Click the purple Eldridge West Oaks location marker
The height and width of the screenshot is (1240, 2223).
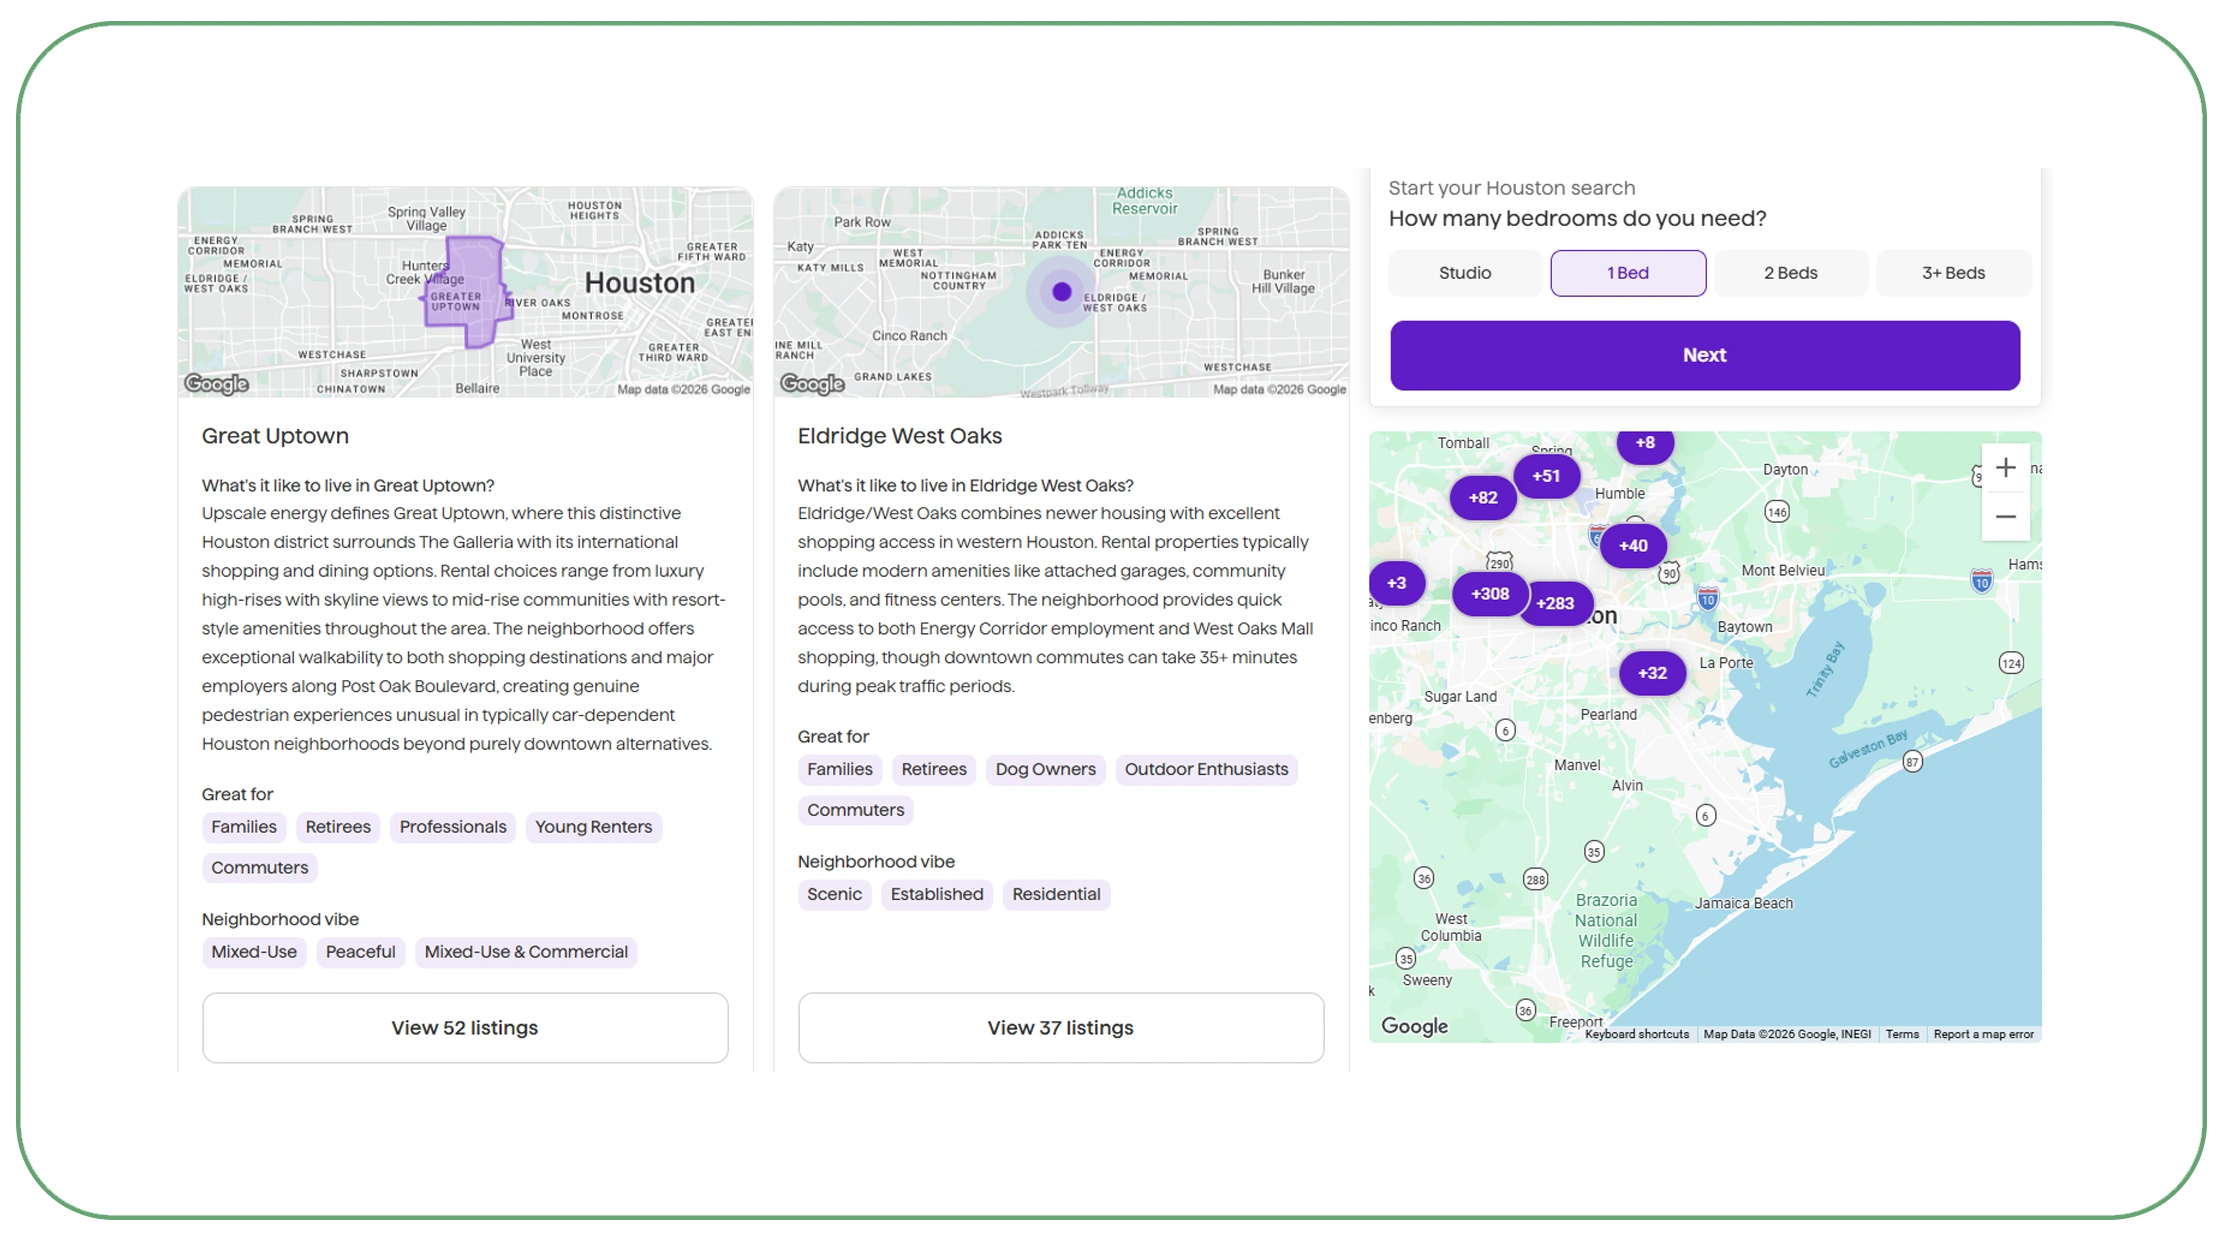click(1062, 292)
